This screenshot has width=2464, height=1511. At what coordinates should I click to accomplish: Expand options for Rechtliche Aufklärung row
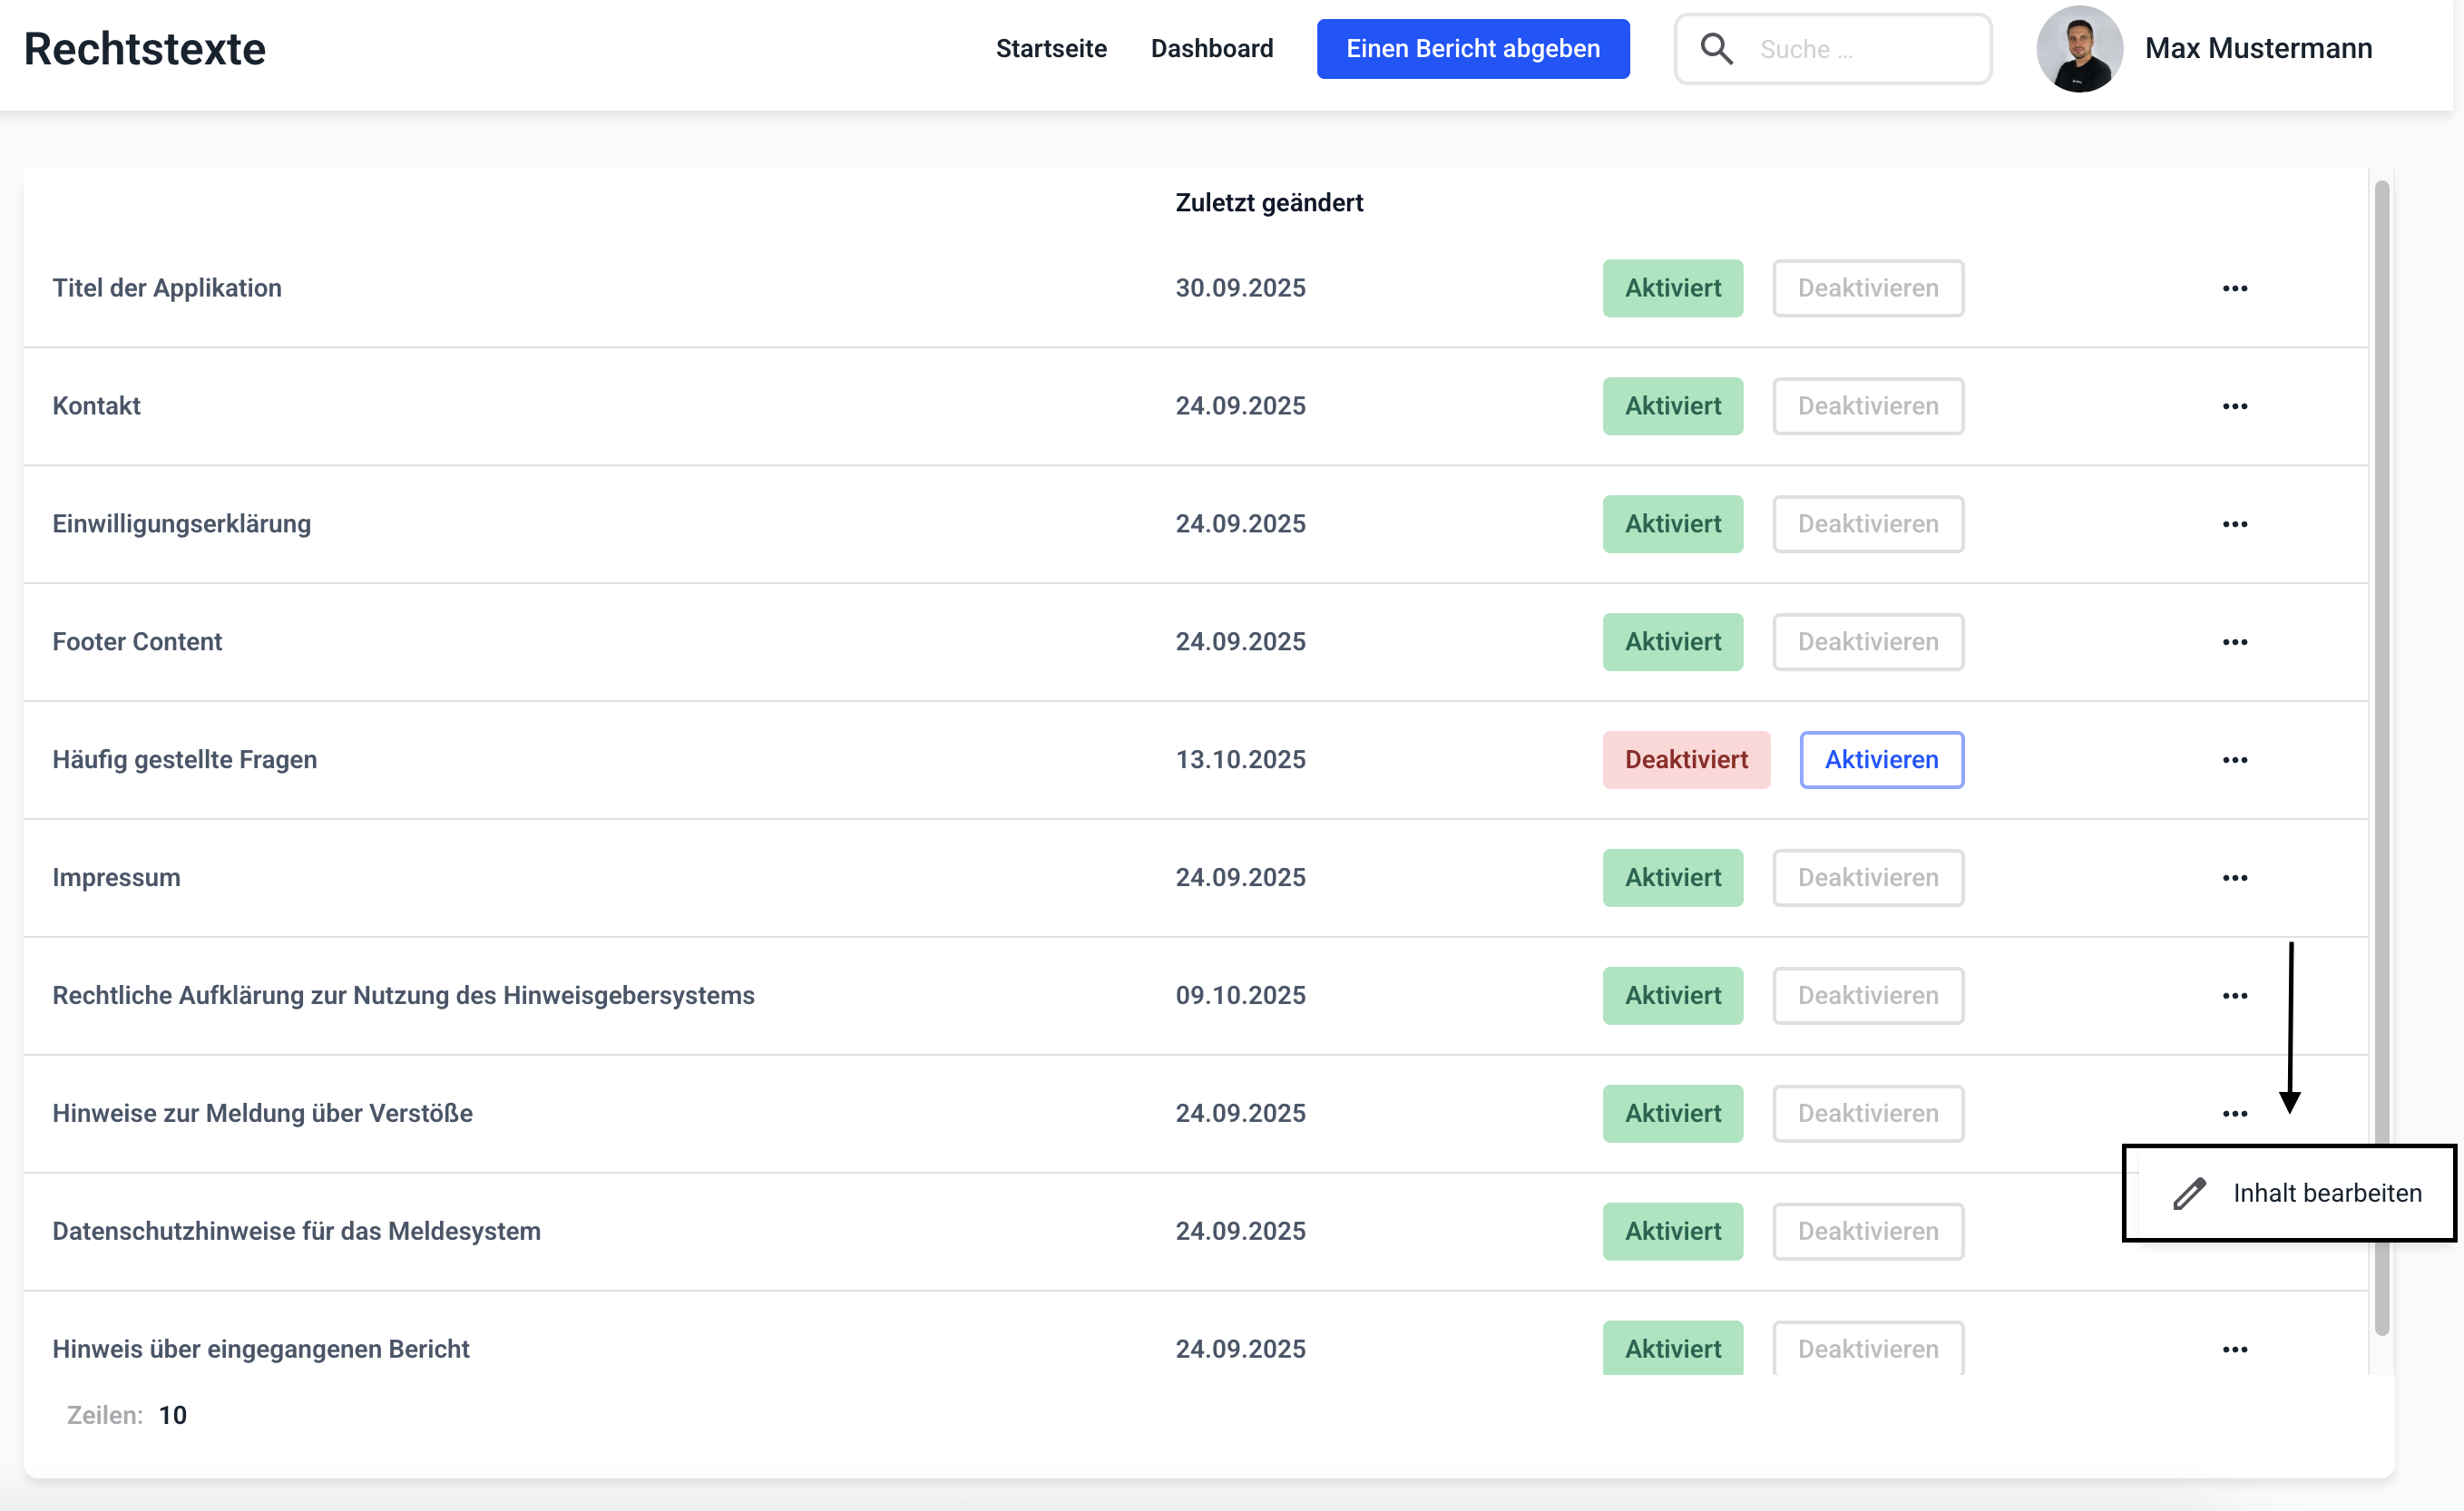[x=2234, y=997]
